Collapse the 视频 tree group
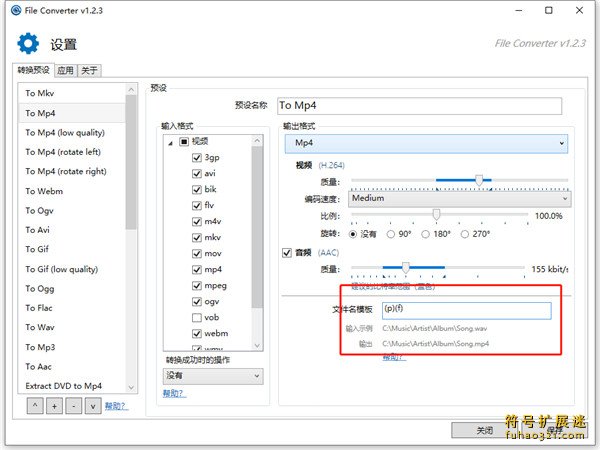The image size is (600, 450). [x=171, y=143]
